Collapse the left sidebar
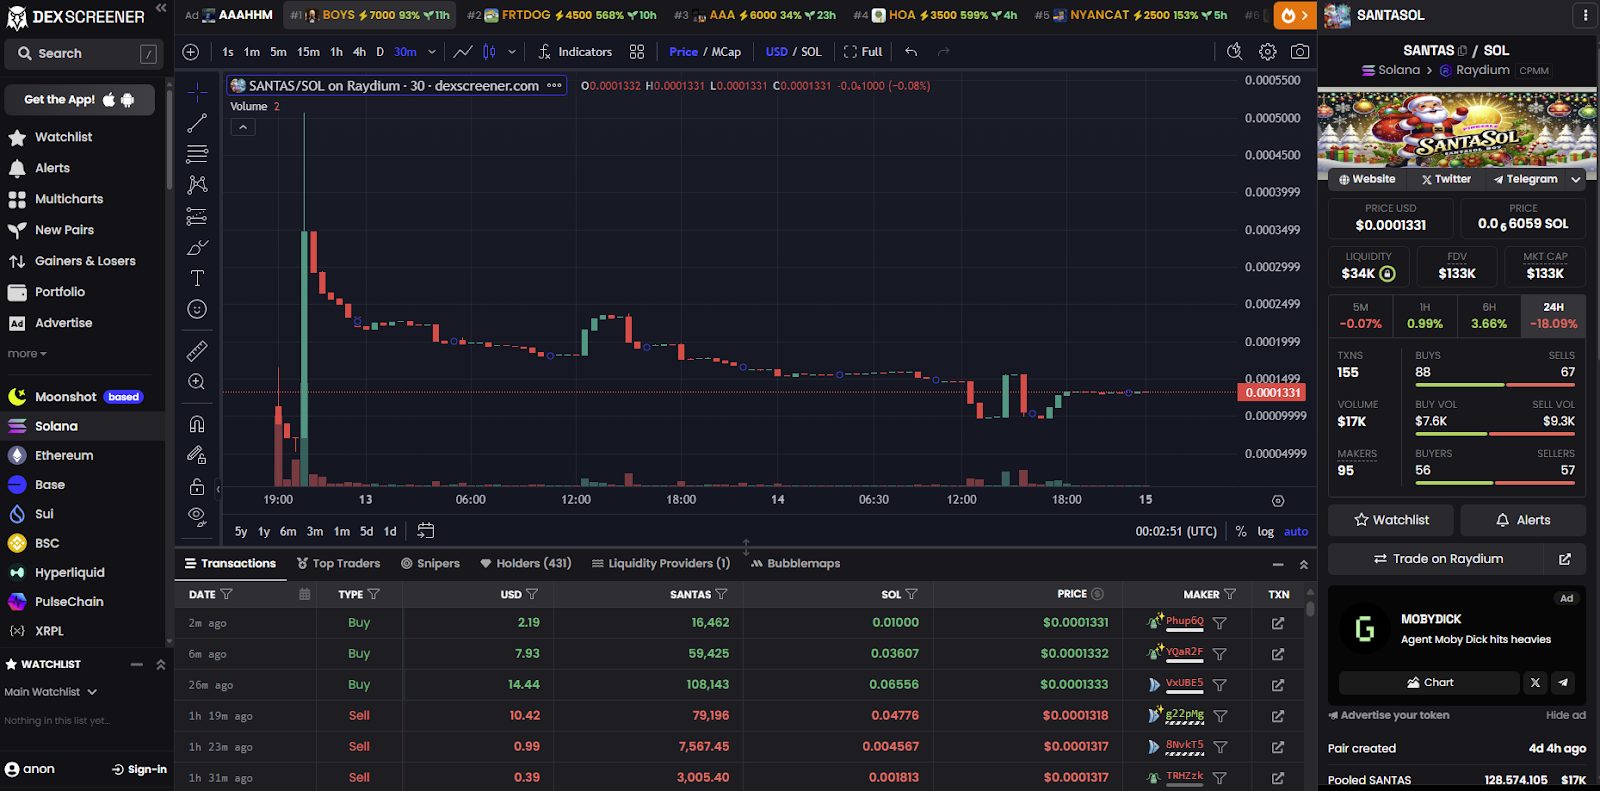Viewport: 1600px width, 791px height. 160,8
